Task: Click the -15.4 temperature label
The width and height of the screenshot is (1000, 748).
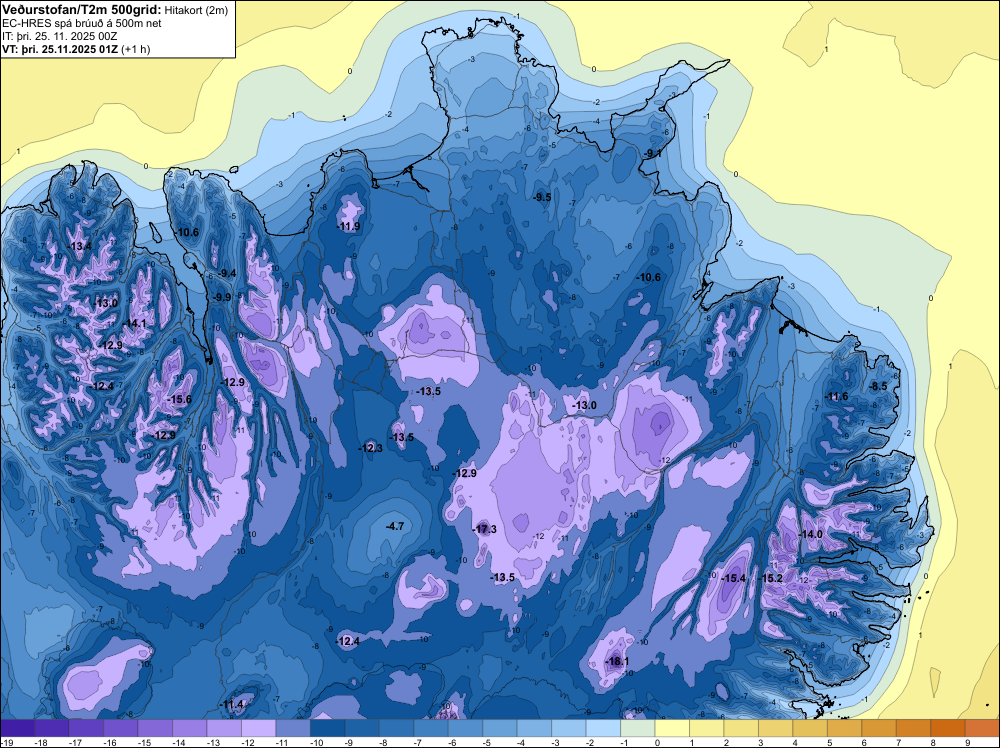Action: (733, 578)
